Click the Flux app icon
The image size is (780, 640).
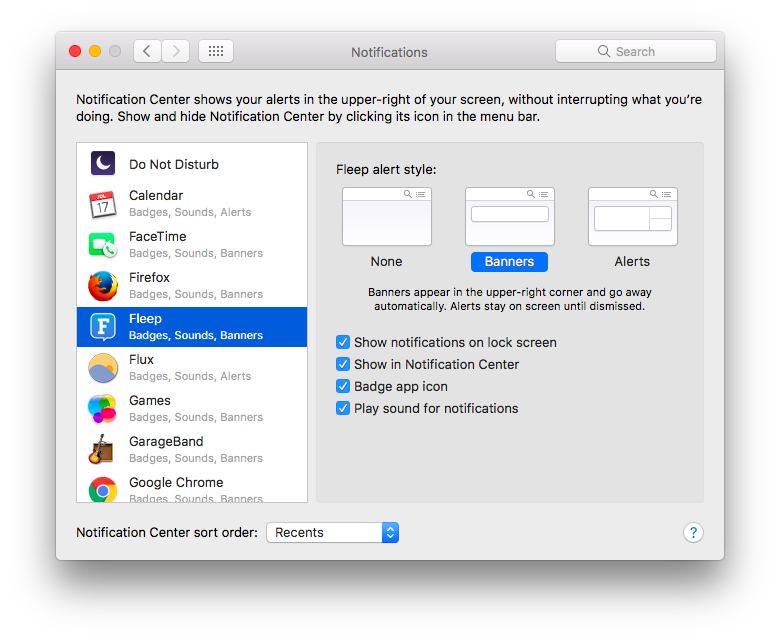point(103,368)
